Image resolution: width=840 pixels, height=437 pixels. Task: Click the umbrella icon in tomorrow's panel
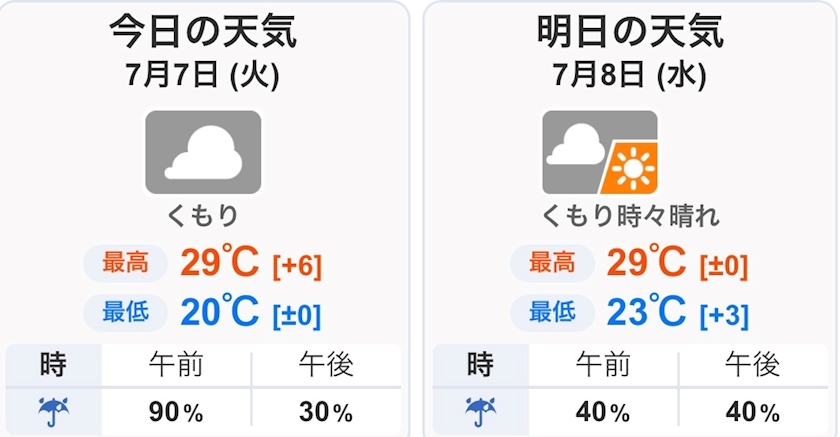click(x=481, y=412)
